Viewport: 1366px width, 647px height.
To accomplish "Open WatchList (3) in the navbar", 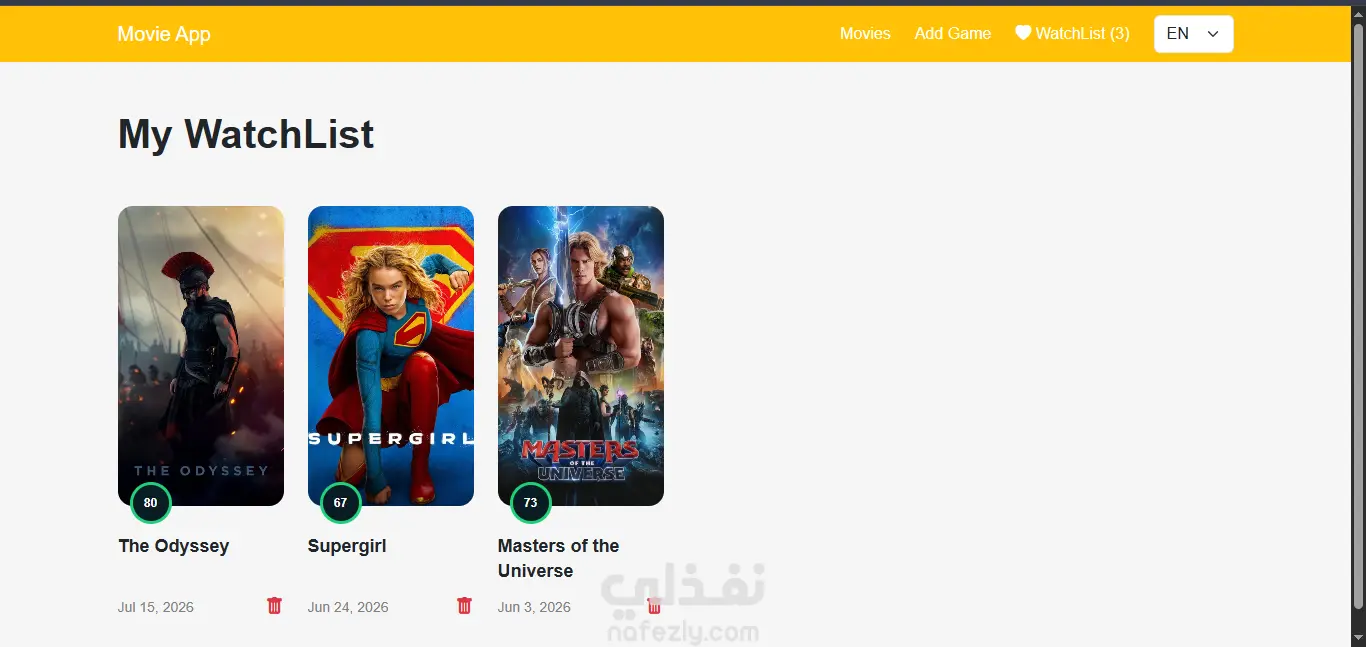I will click(1072, 34).
